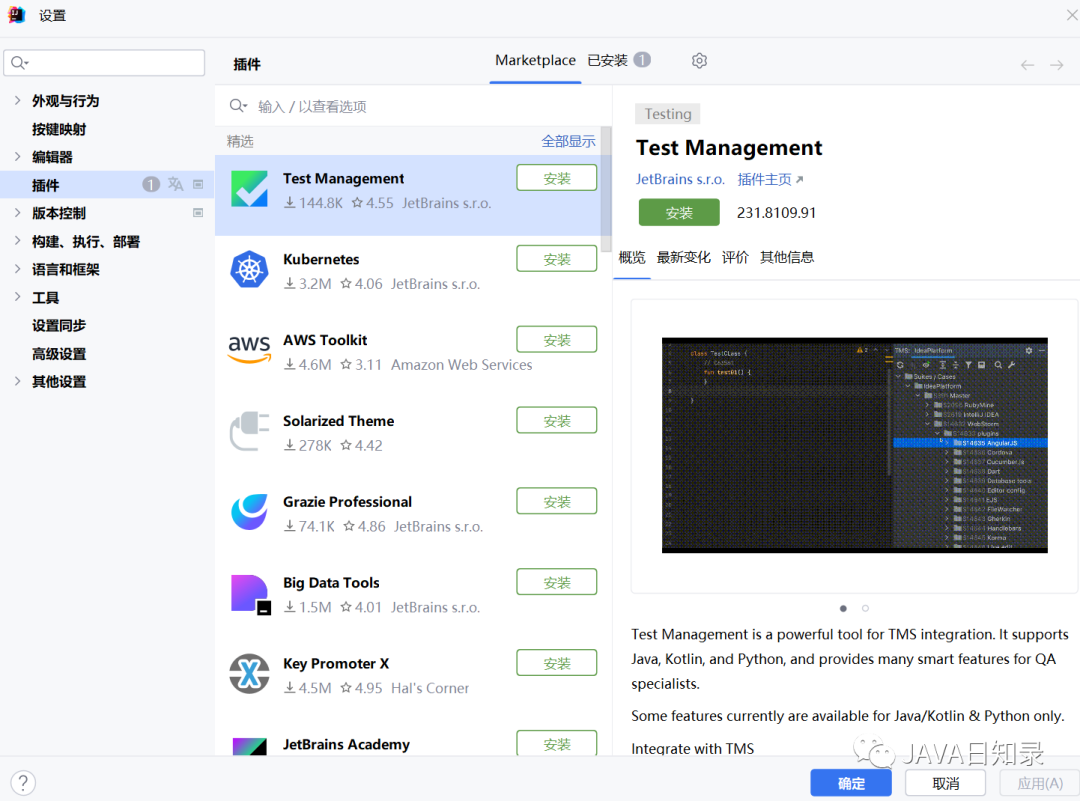
Task: Click the 取消 button
Action: coord(945,783)
